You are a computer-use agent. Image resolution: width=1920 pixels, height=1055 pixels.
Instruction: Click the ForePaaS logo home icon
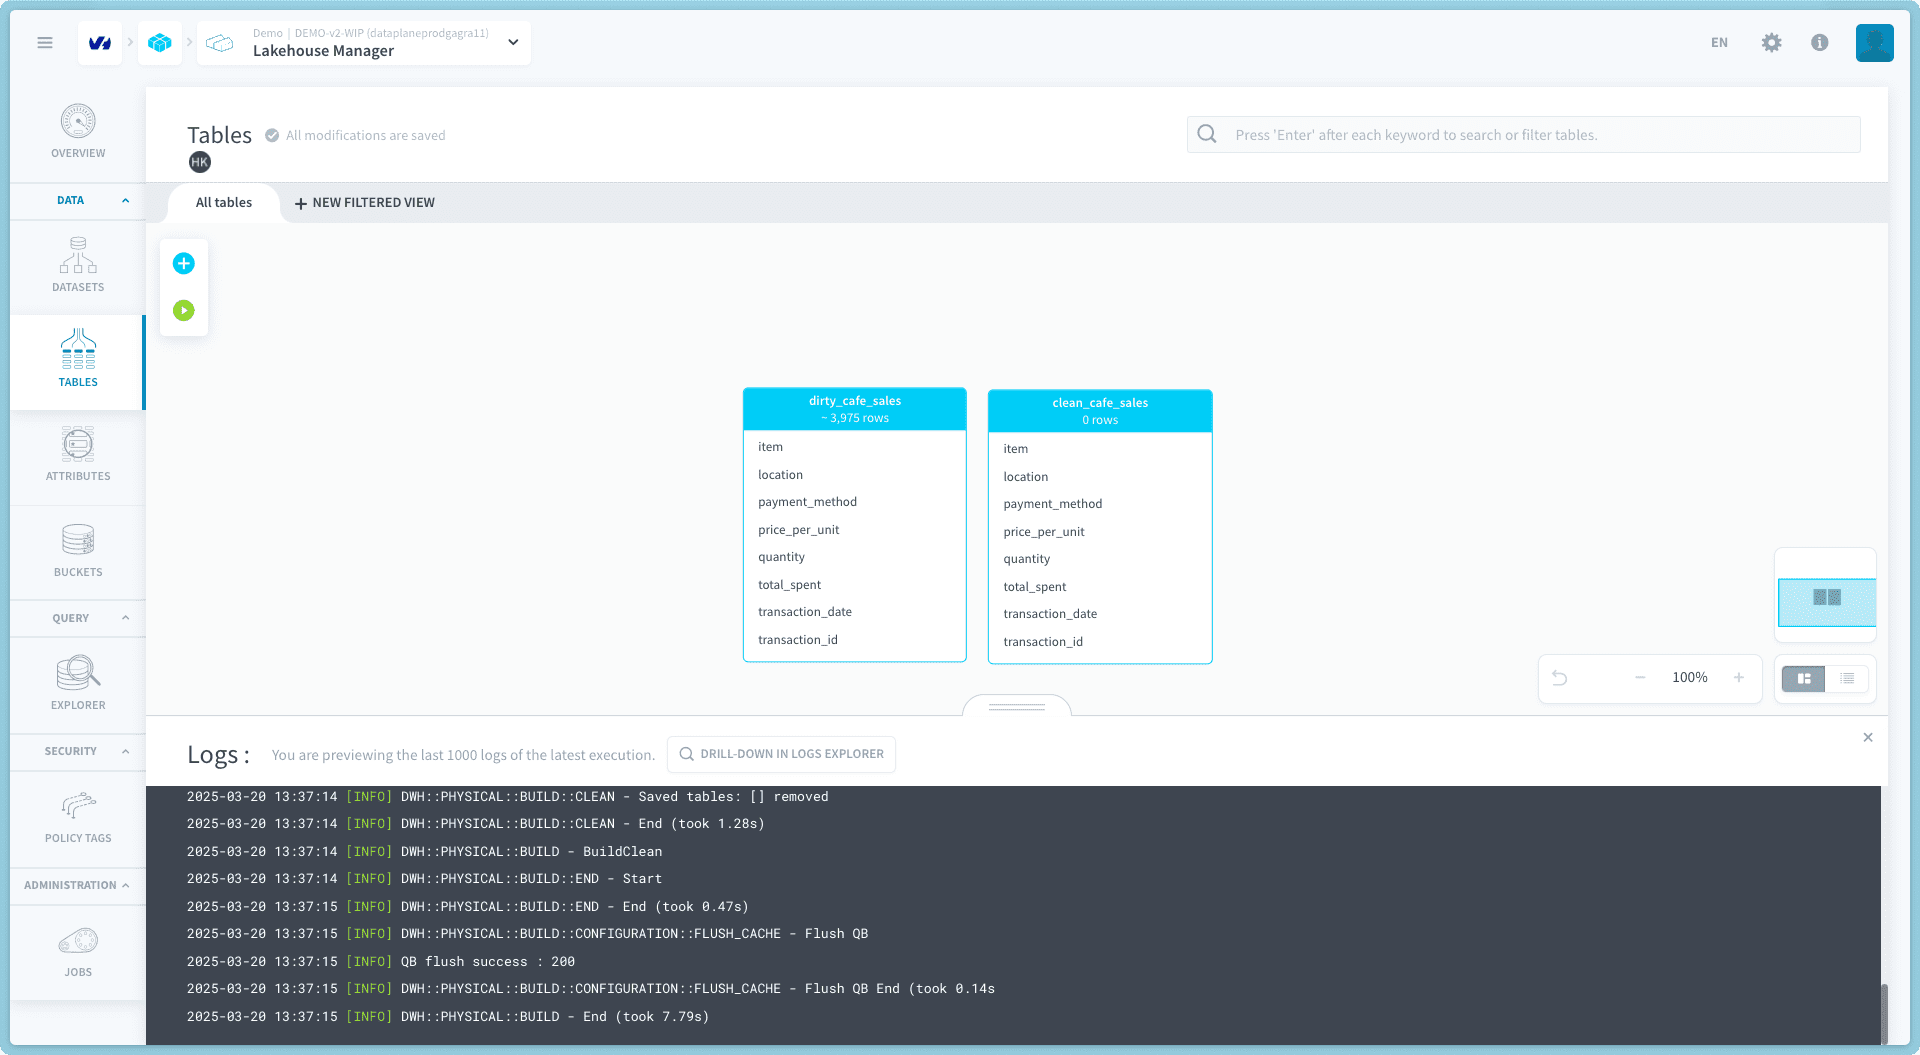pos(100,43)
